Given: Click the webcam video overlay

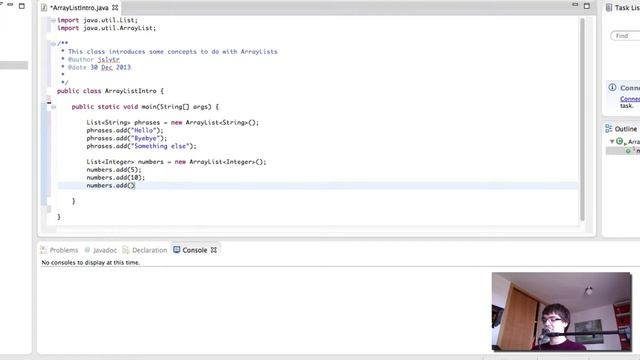Looking at the screenshot, I should [x=562, y=311].
